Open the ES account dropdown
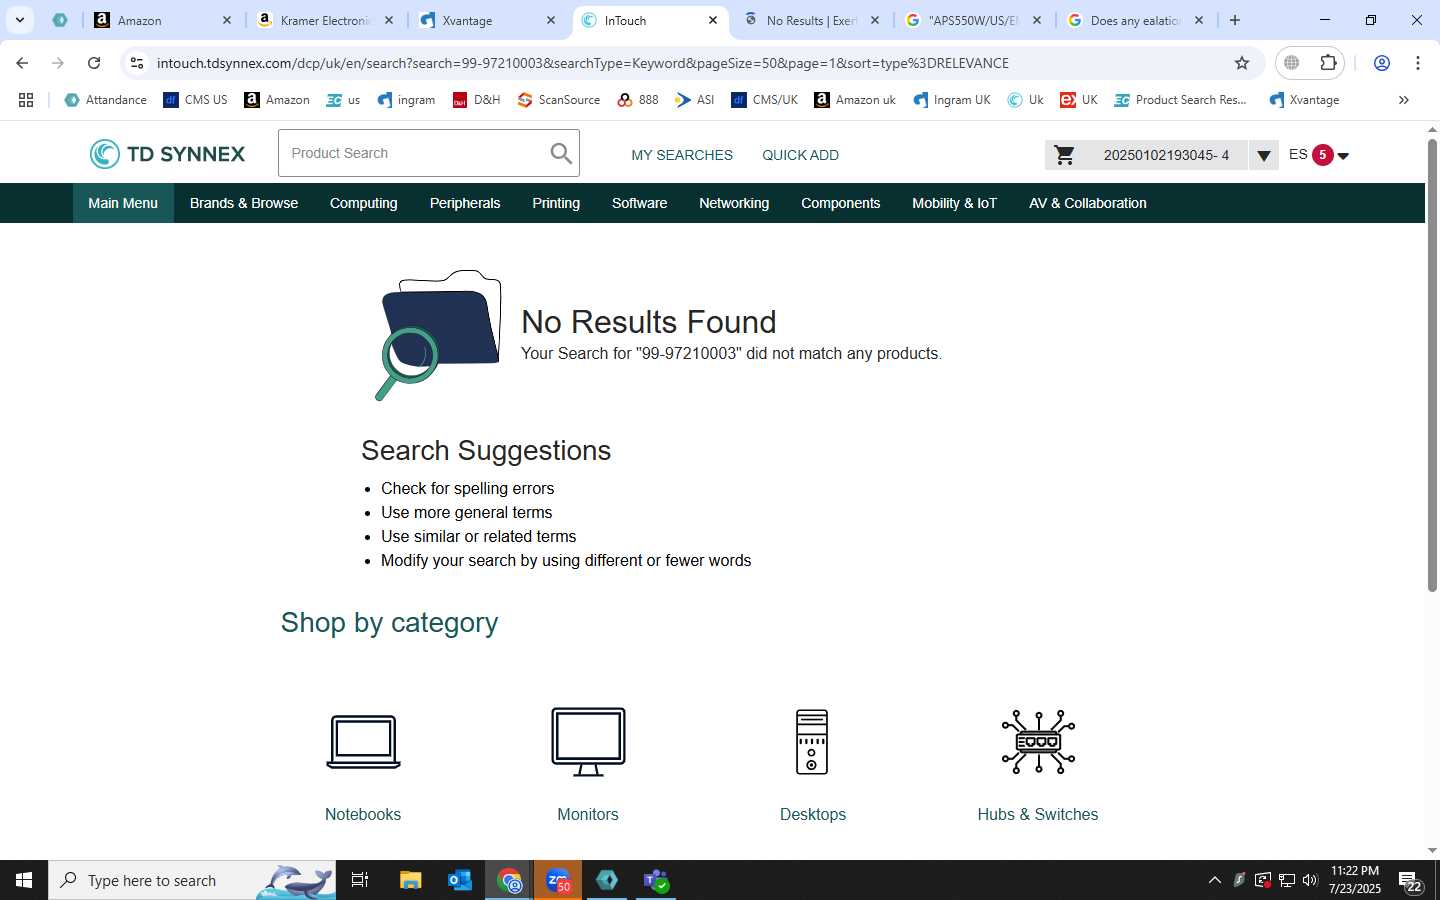The image size is (1440, 900). pos(1319,155)
